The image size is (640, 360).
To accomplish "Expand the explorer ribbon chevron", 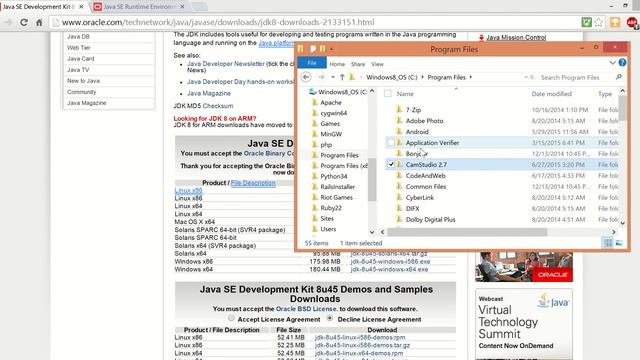I will point(612,63).
